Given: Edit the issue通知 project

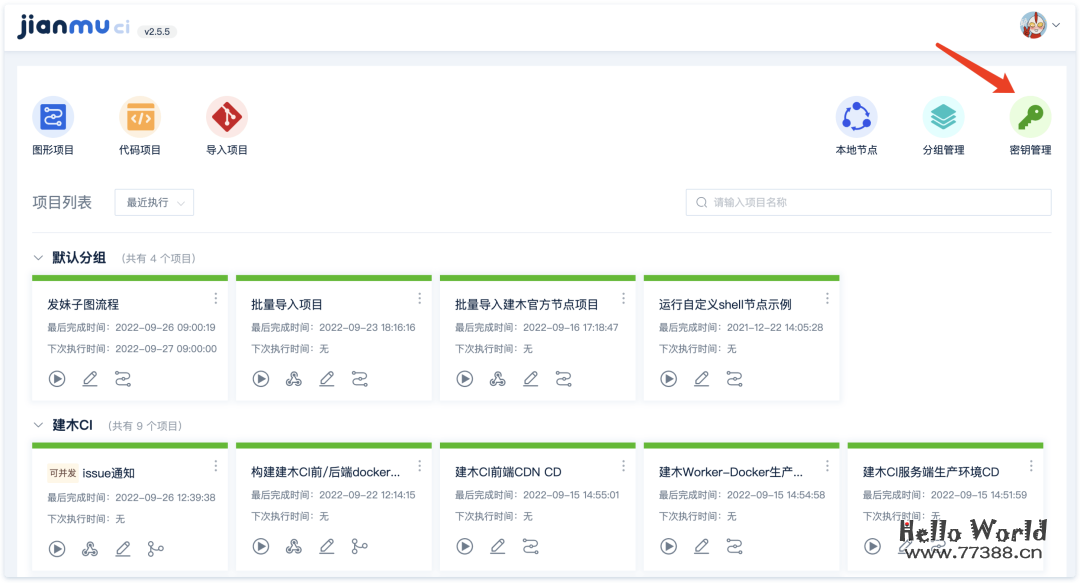Looking at the screenshot, I should point(123,549).
